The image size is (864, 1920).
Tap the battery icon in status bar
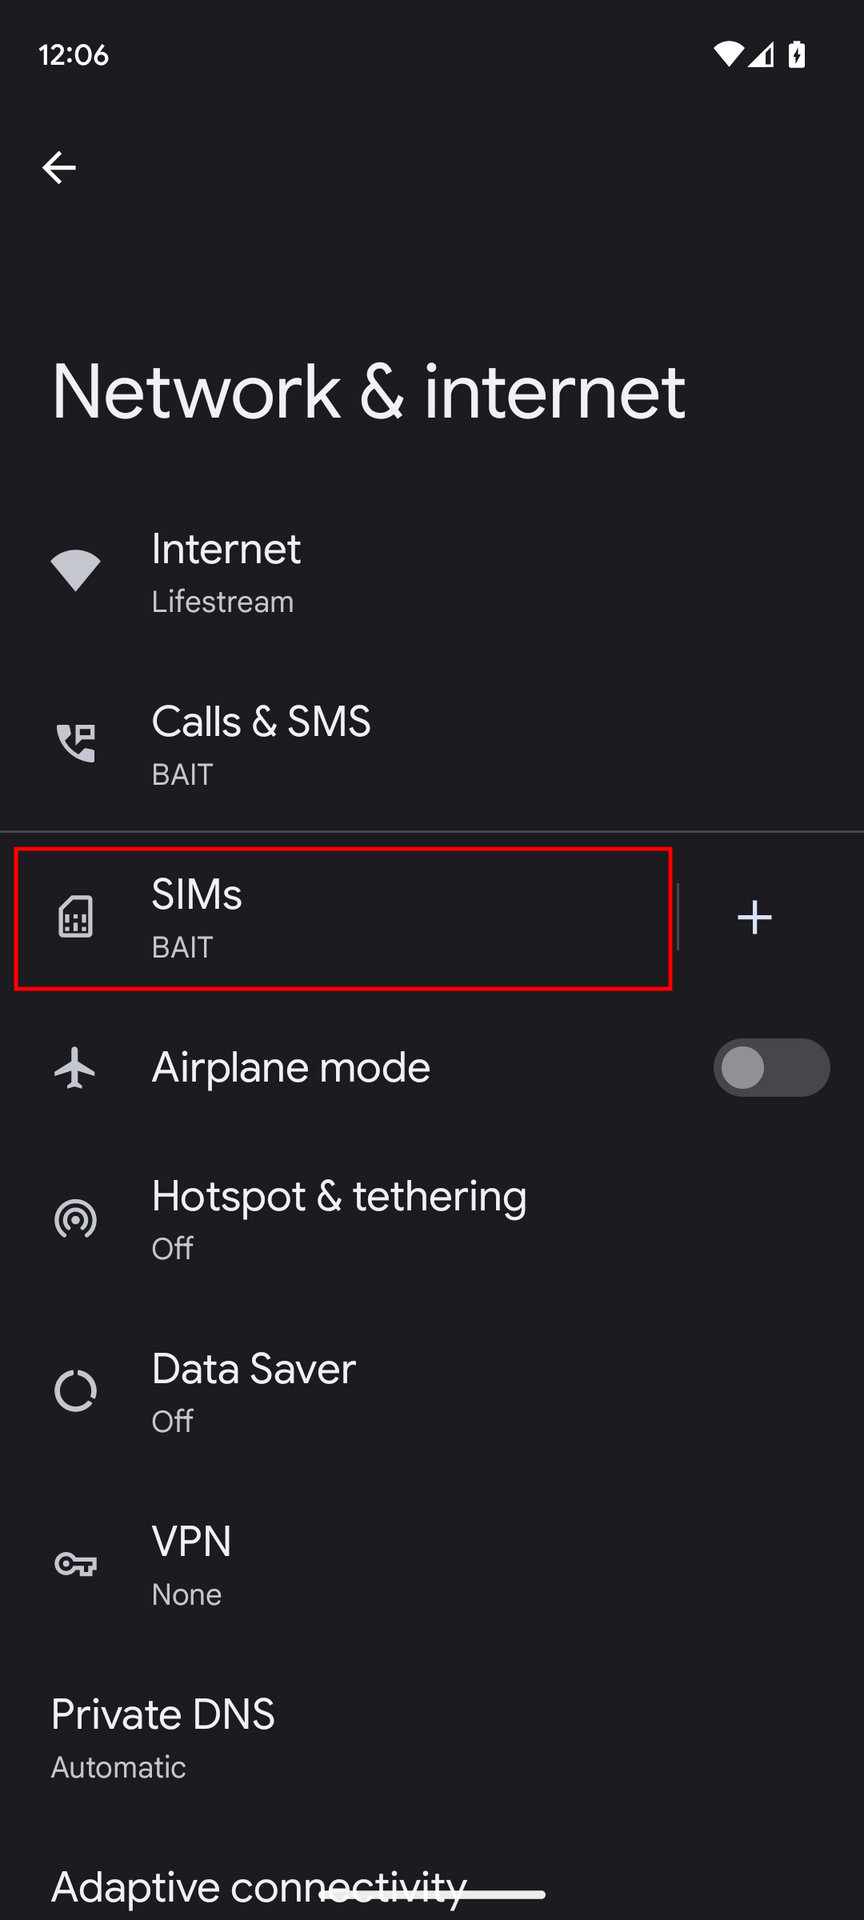tap(797, 54)
